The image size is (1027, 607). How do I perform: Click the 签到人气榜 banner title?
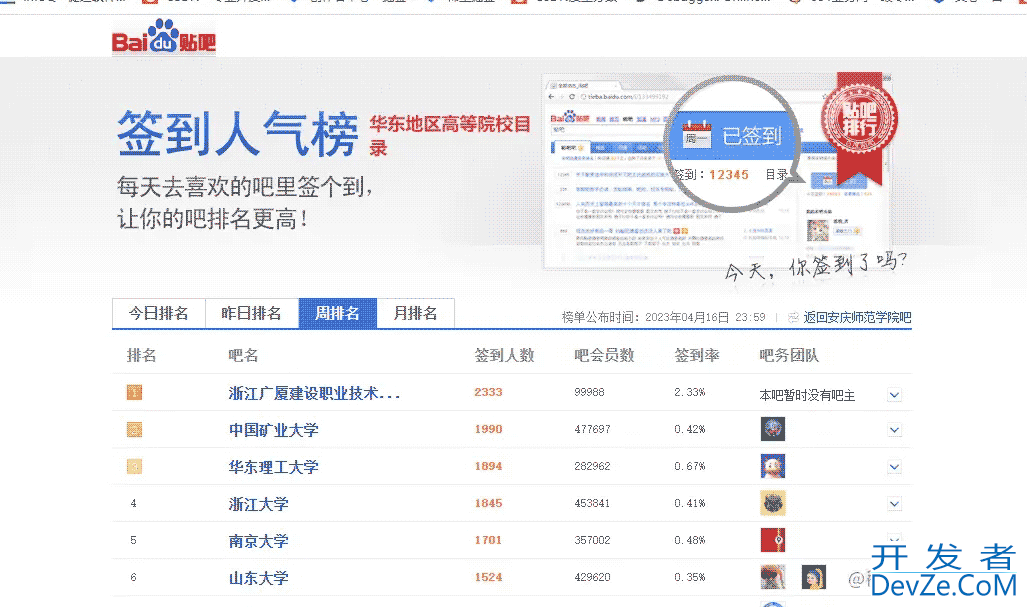[x=238, y=134]
